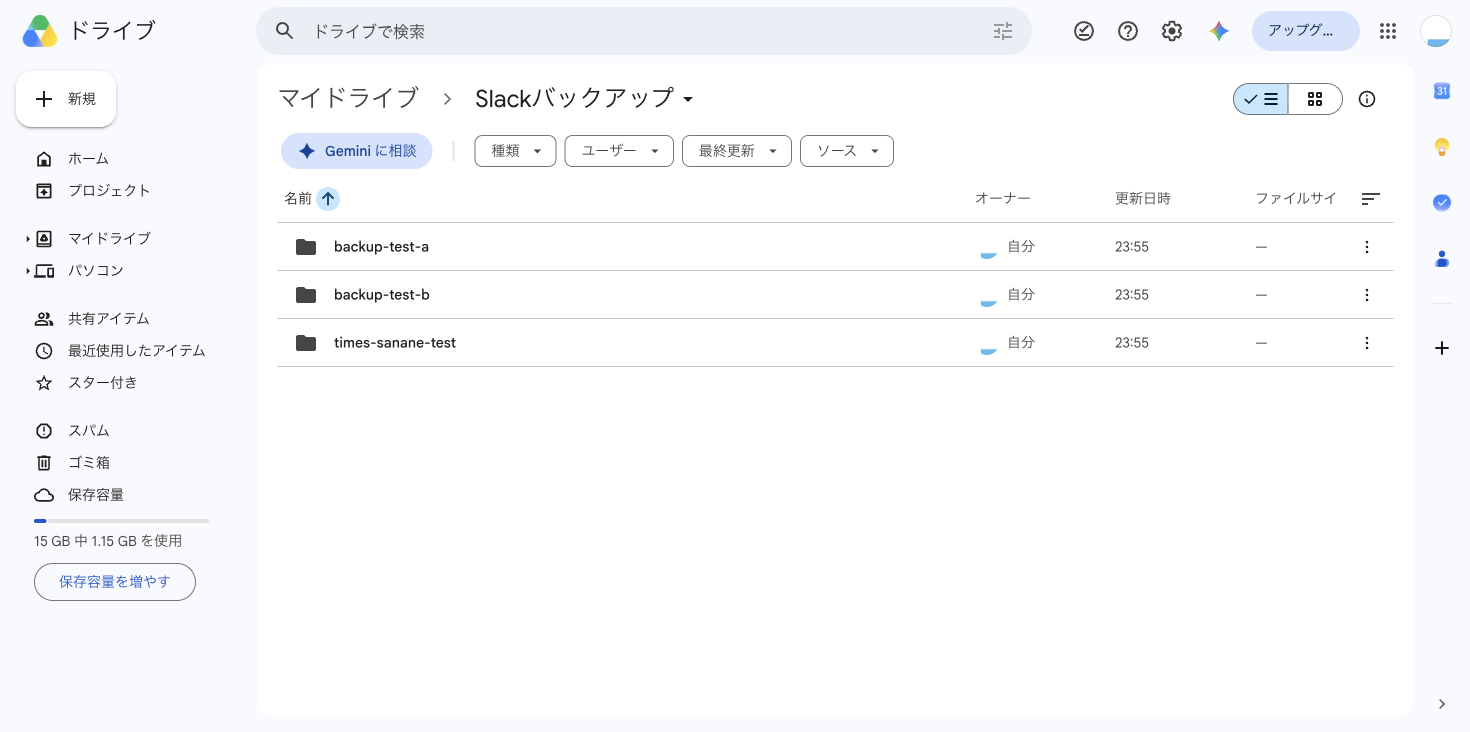The height and width of the screenshot is (732, 1470).
Task: Open more actions for backup-test-a
Action: (1367, 247)
